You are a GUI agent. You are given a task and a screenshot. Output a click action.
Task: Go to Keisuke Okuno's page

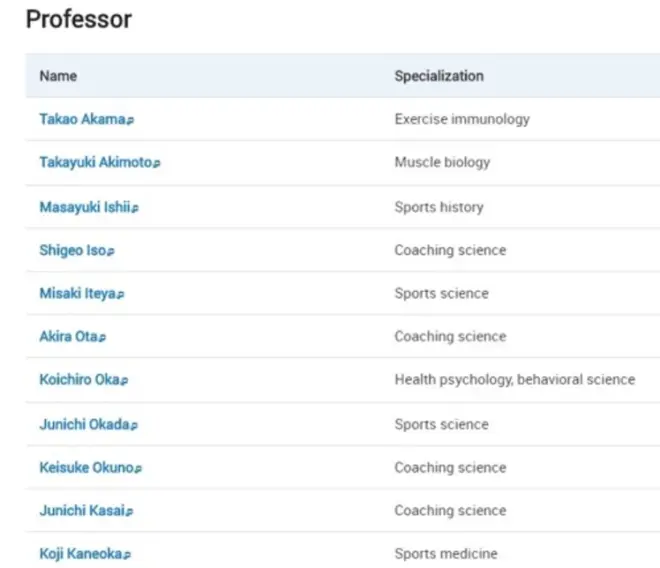(86, 467)
